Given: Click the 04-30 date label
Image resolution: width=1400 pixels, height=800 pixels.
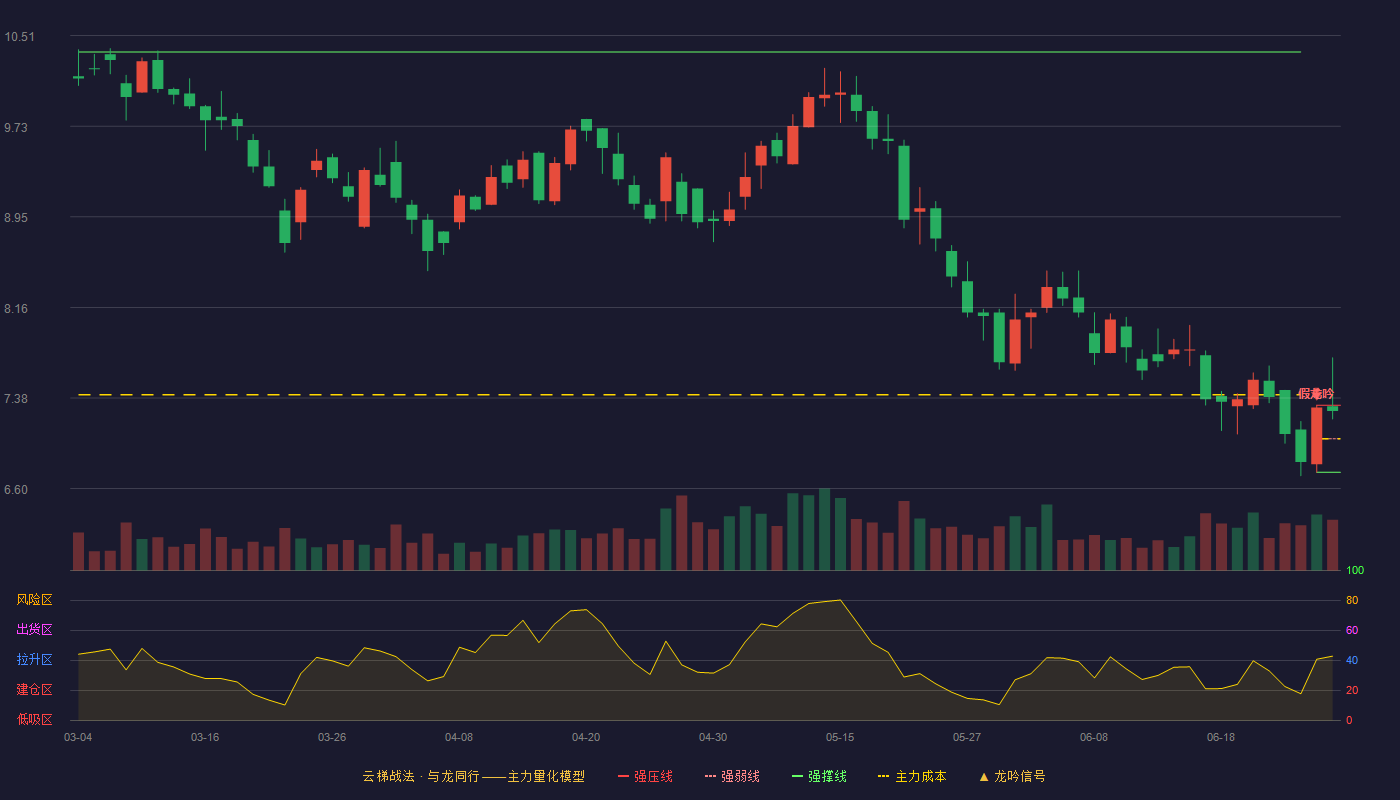Looking at the screenshot, I should pyautogui.click(x=713, y=737).
